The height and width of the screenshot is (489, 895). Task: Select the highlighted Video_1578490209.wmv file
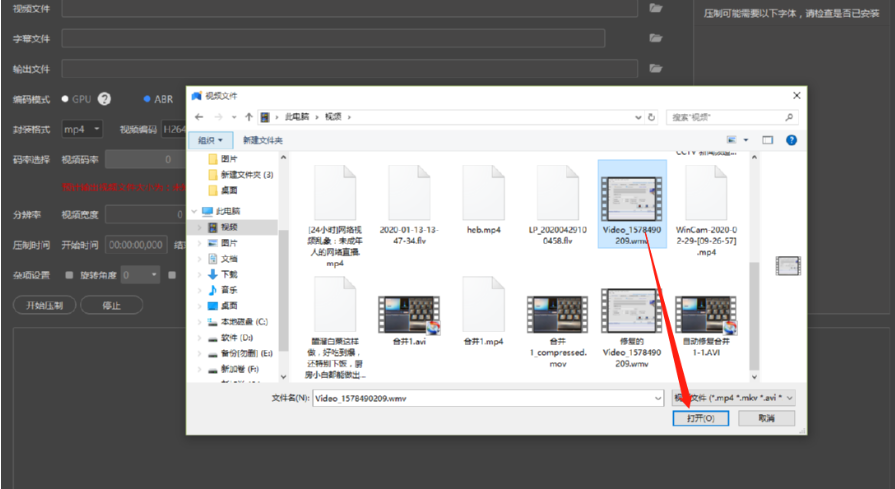click(x=632, y=204)
